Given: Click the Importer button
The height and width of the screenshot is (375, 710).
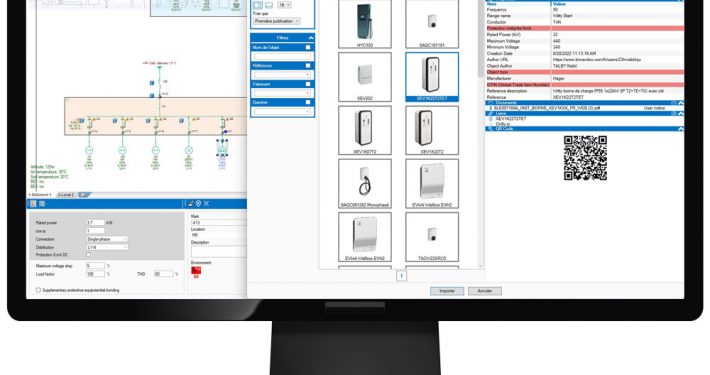Looking at the screenshot, I should 447,291.
